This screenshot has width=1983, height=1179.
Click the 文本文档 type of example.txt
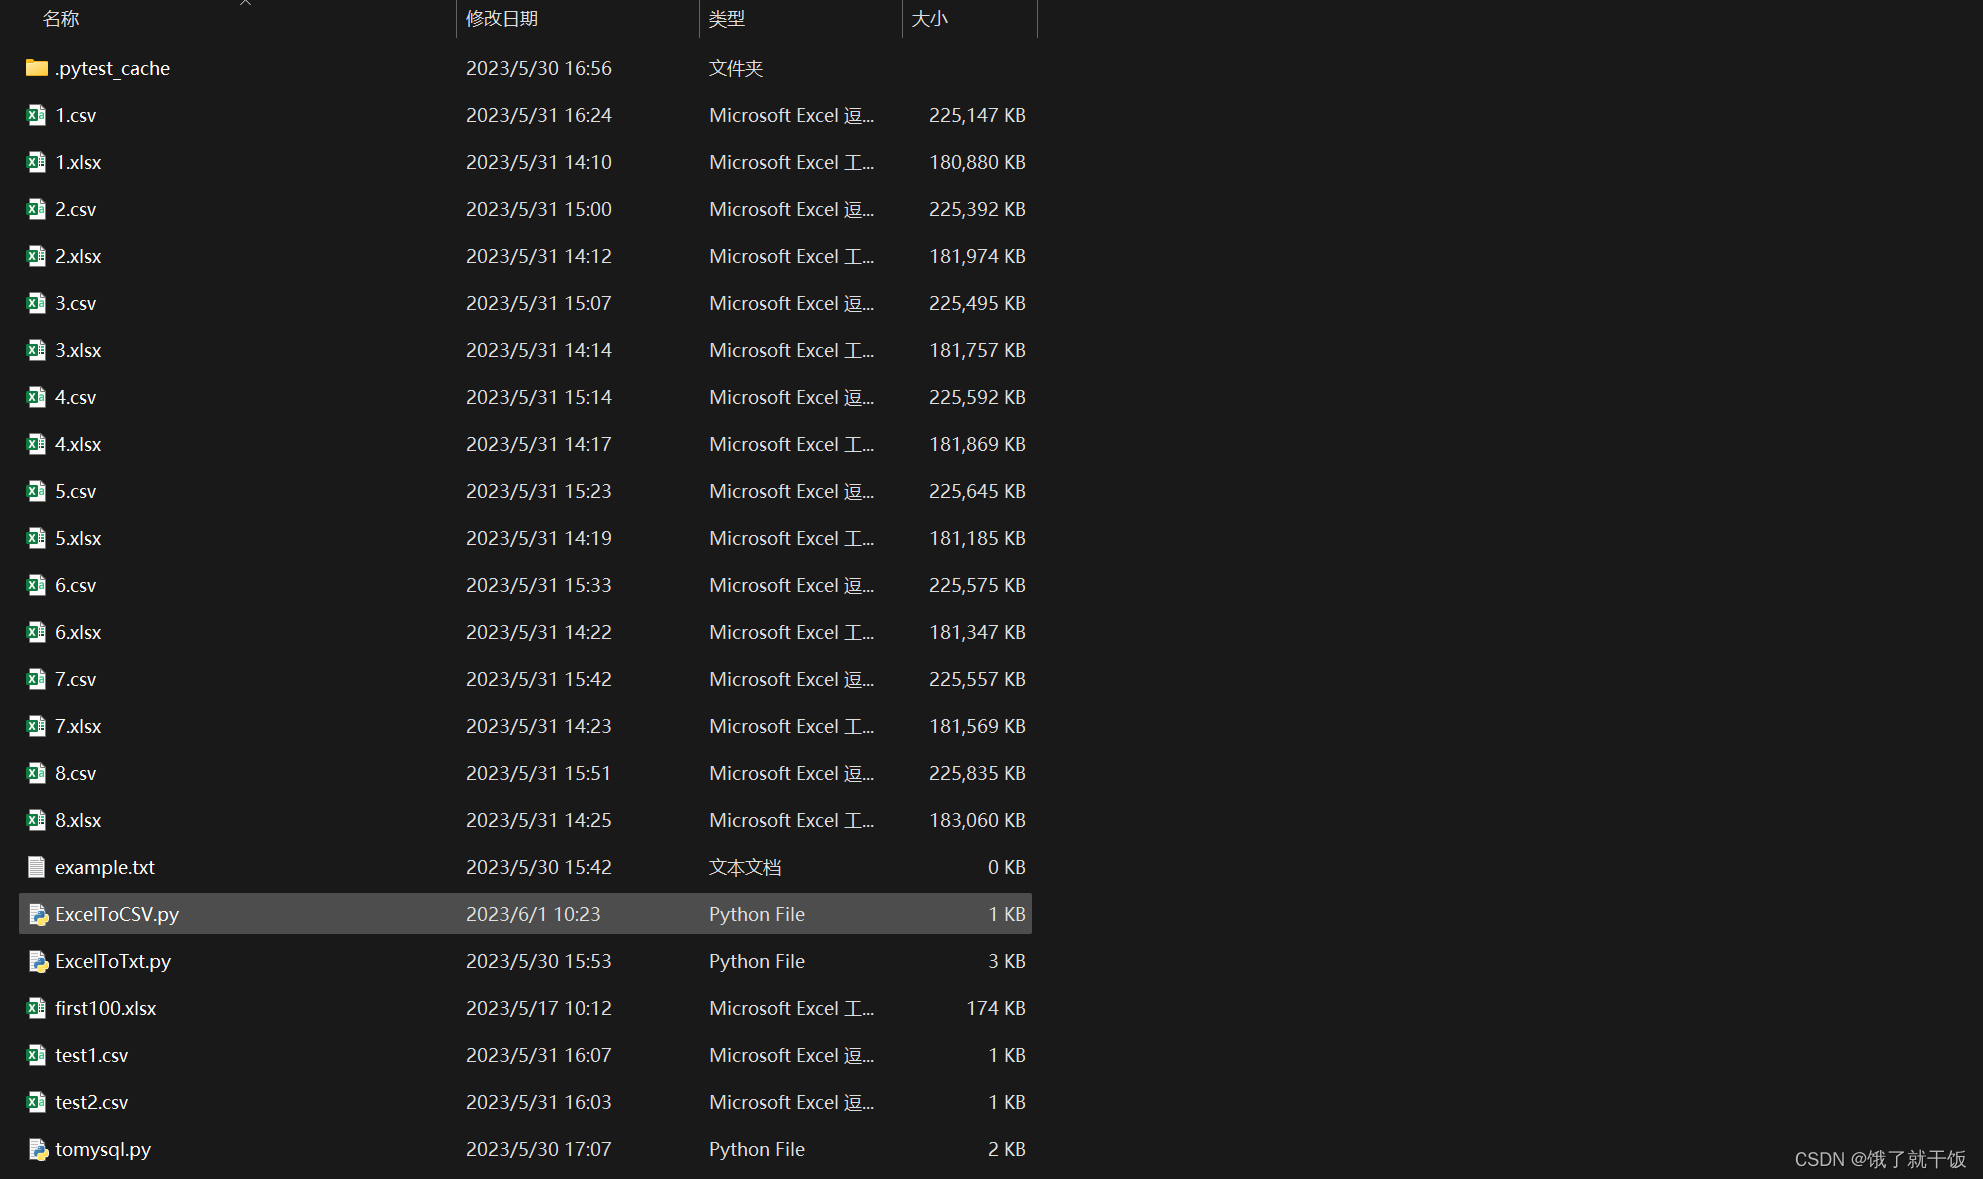[745, 867]
